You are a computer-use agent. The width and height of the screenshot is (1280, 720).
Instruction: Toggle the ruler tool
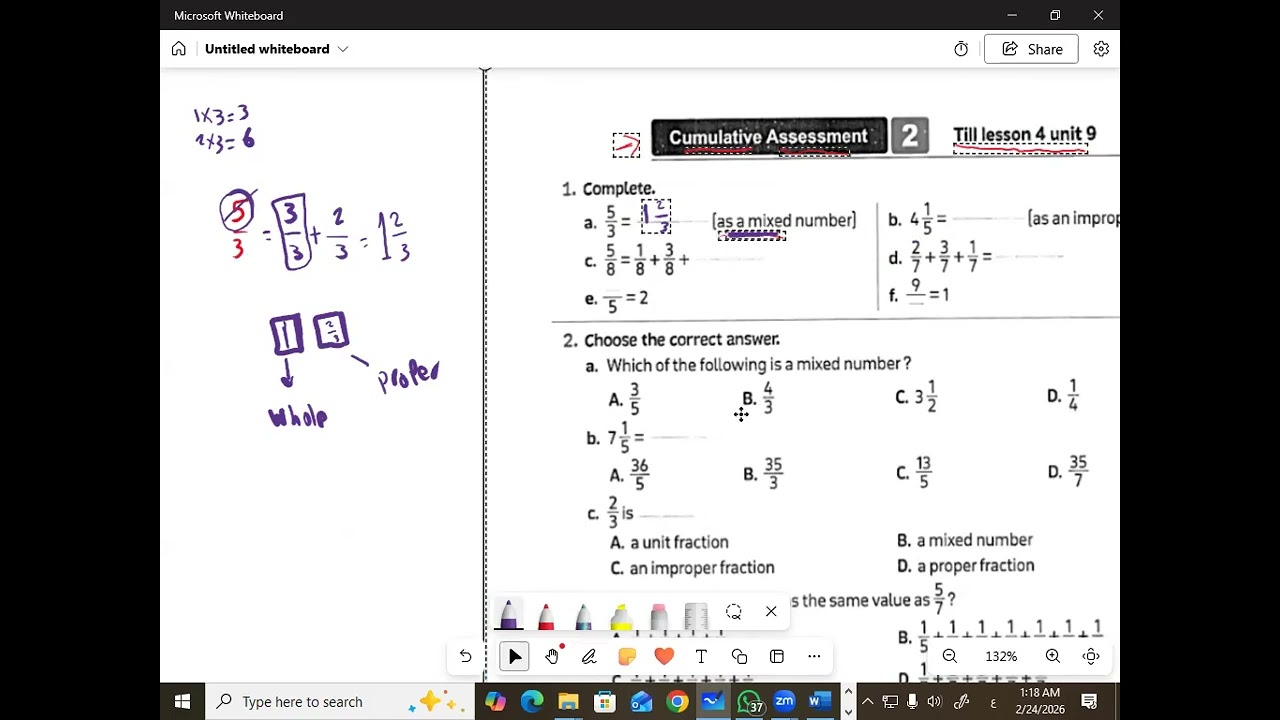pyautogui.click(x=696, y=615)
